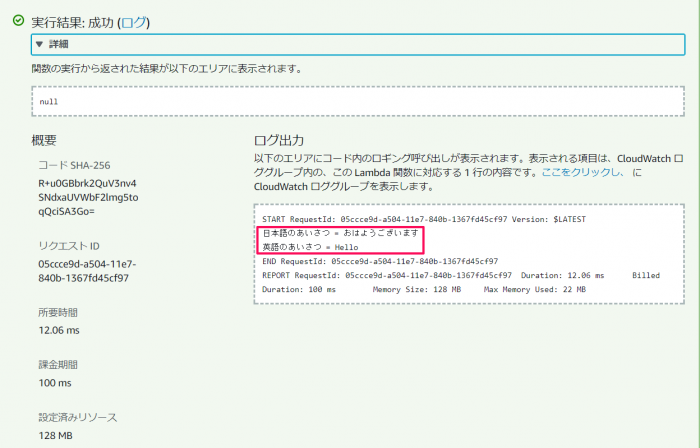
Task: Click the Max Memory Used: 22 MB text
Action: tap(534, 290)
